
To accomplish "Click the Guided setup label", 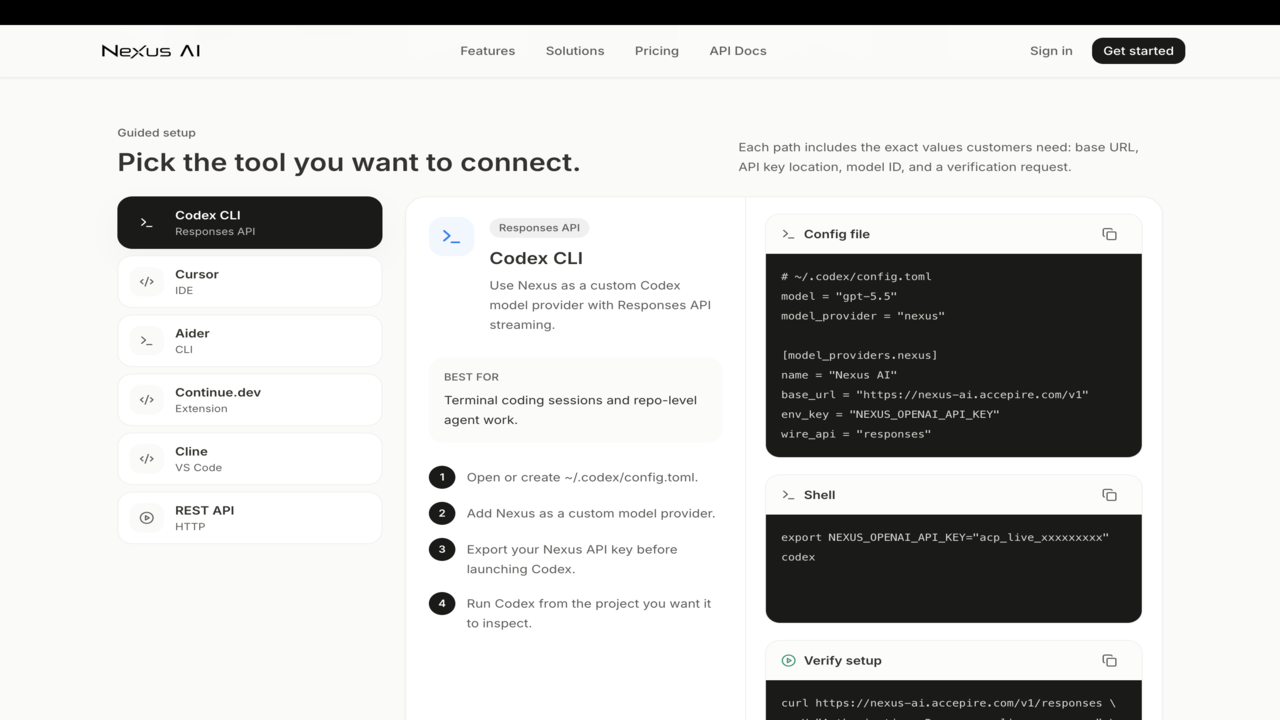I will [x=157, y=133].
